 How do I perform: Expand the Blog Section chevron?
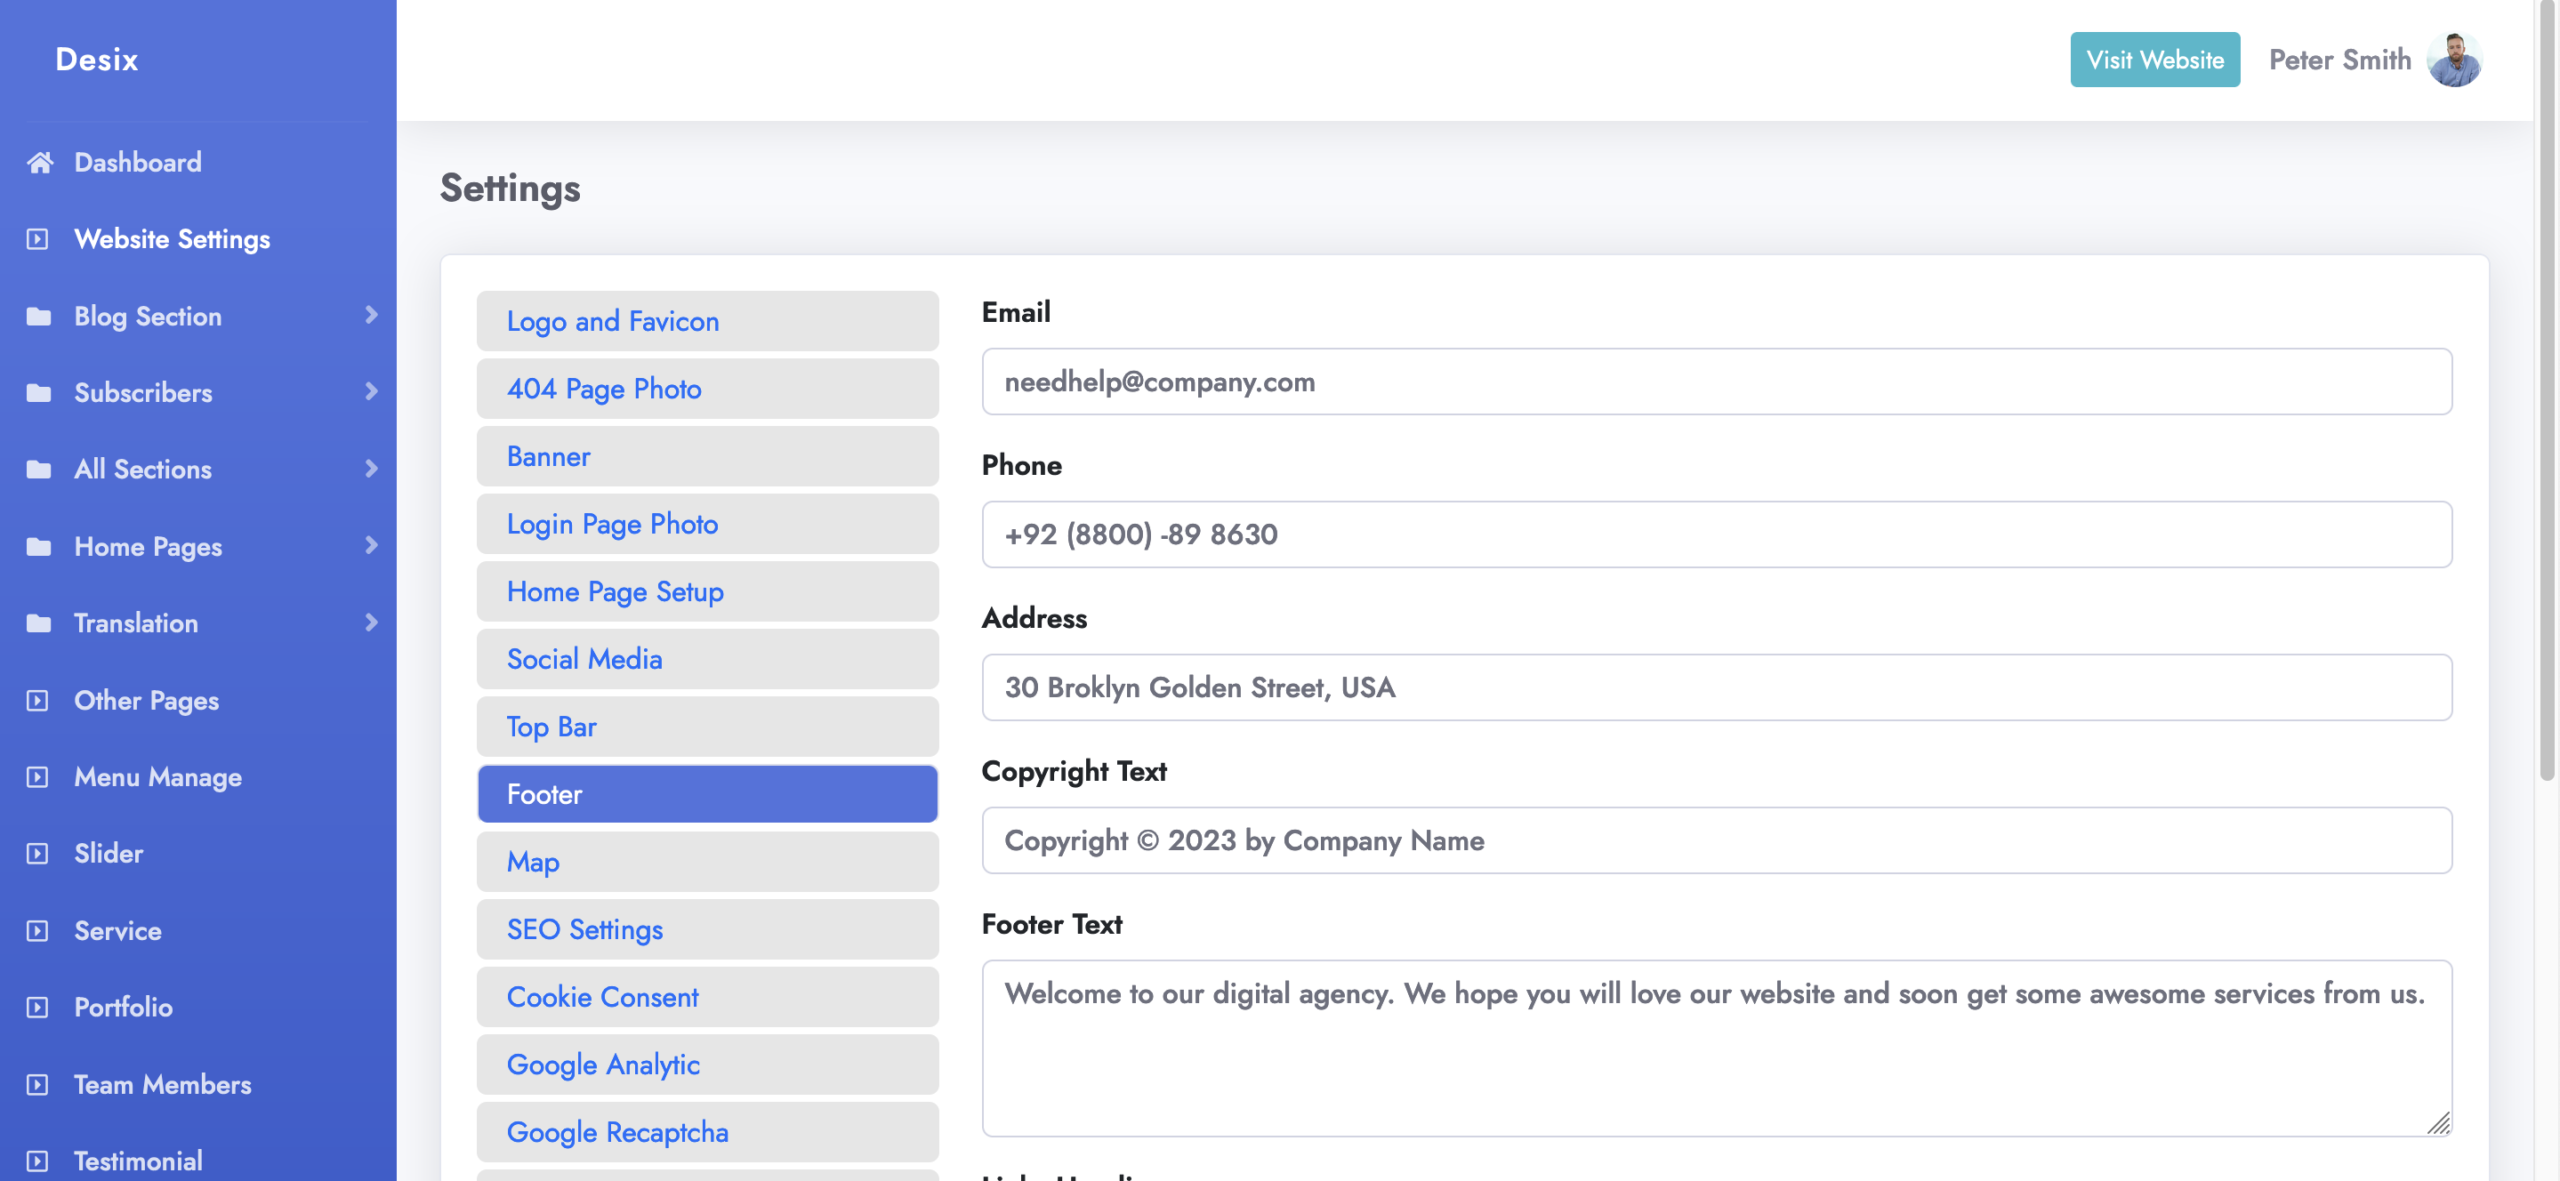coord(371,315)
